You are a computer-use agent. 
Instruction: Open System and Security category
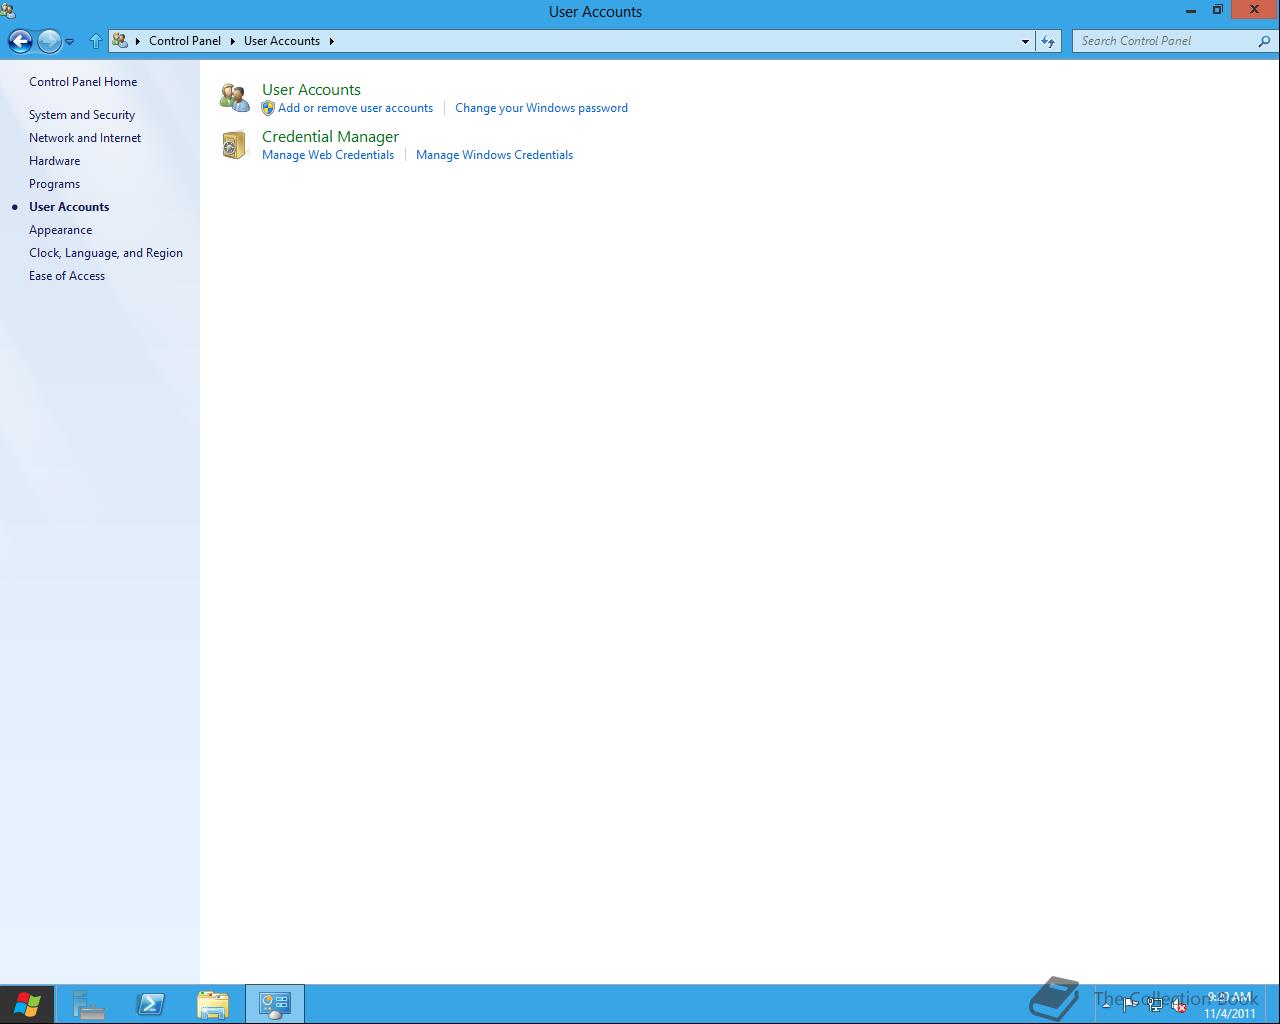(x=82, y=115)
